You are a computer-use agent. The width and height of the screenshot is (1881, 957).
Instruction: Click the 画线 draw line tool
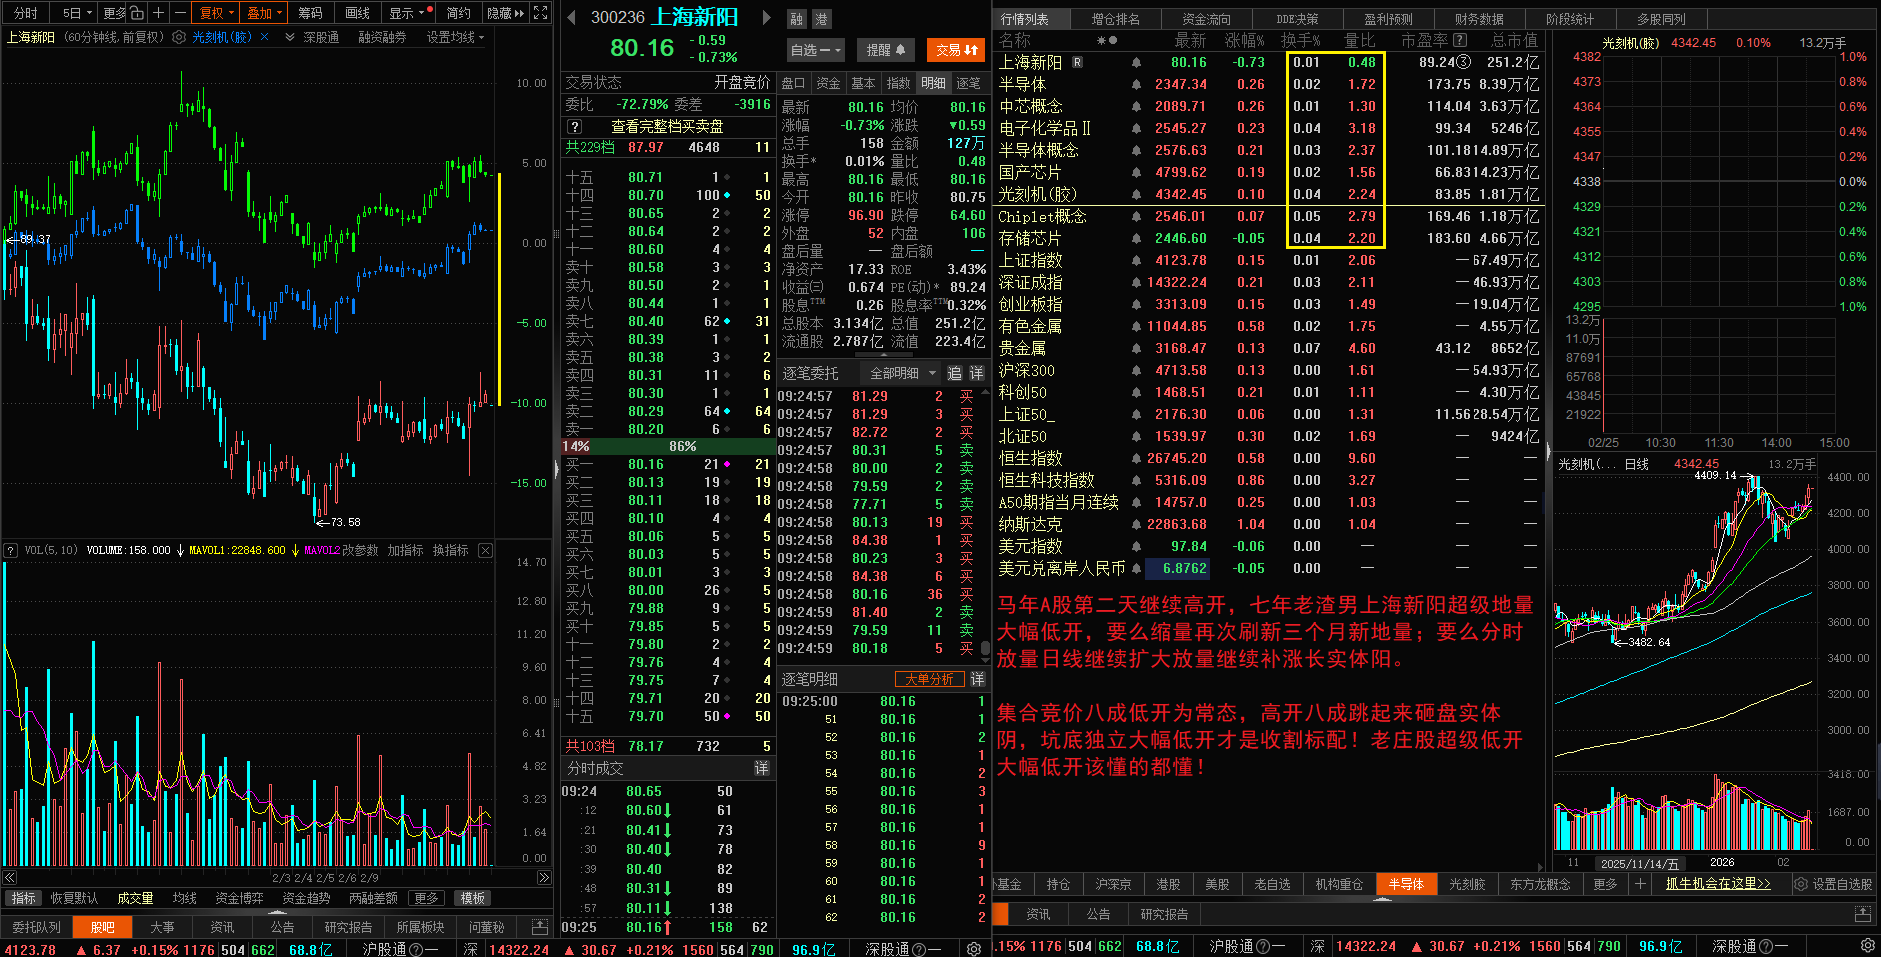pyautogui.click(x=357, y=13)
